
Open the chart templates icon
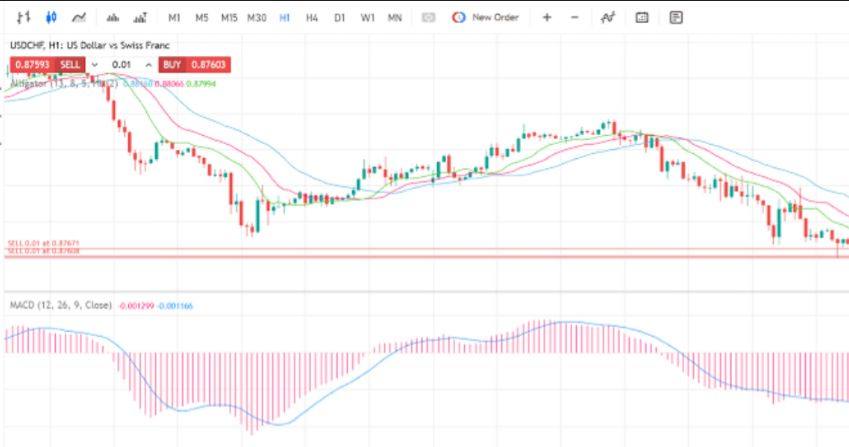click(x=676, y=17)
